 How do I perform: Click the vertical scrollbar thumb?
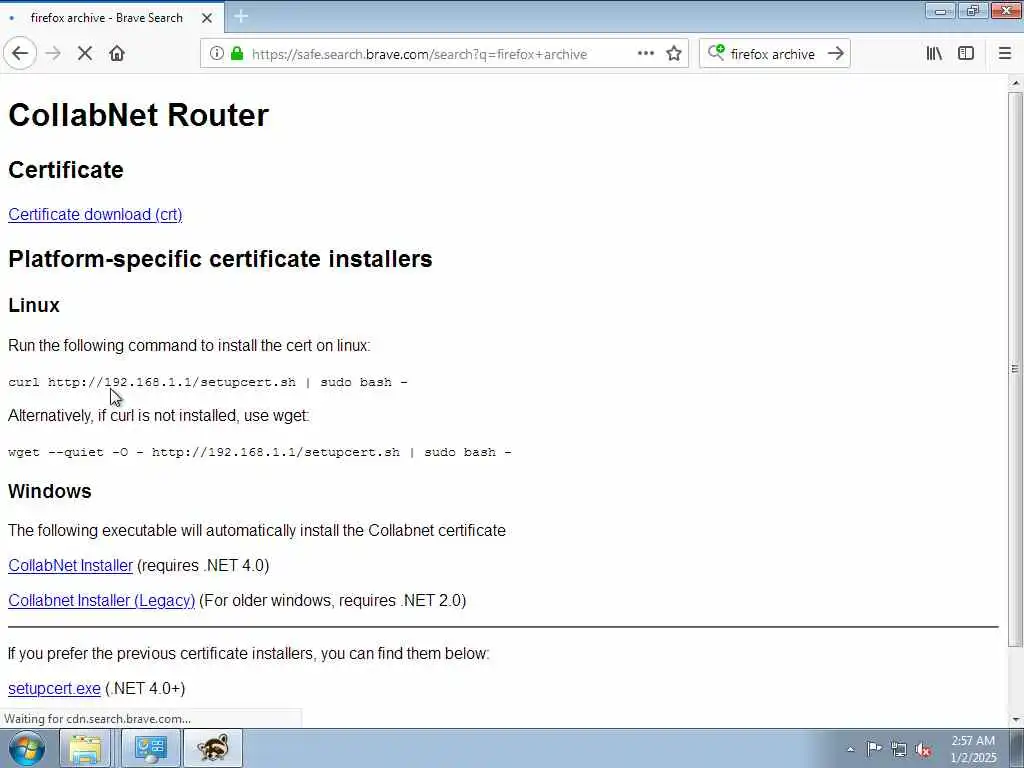pos(1015,369)
